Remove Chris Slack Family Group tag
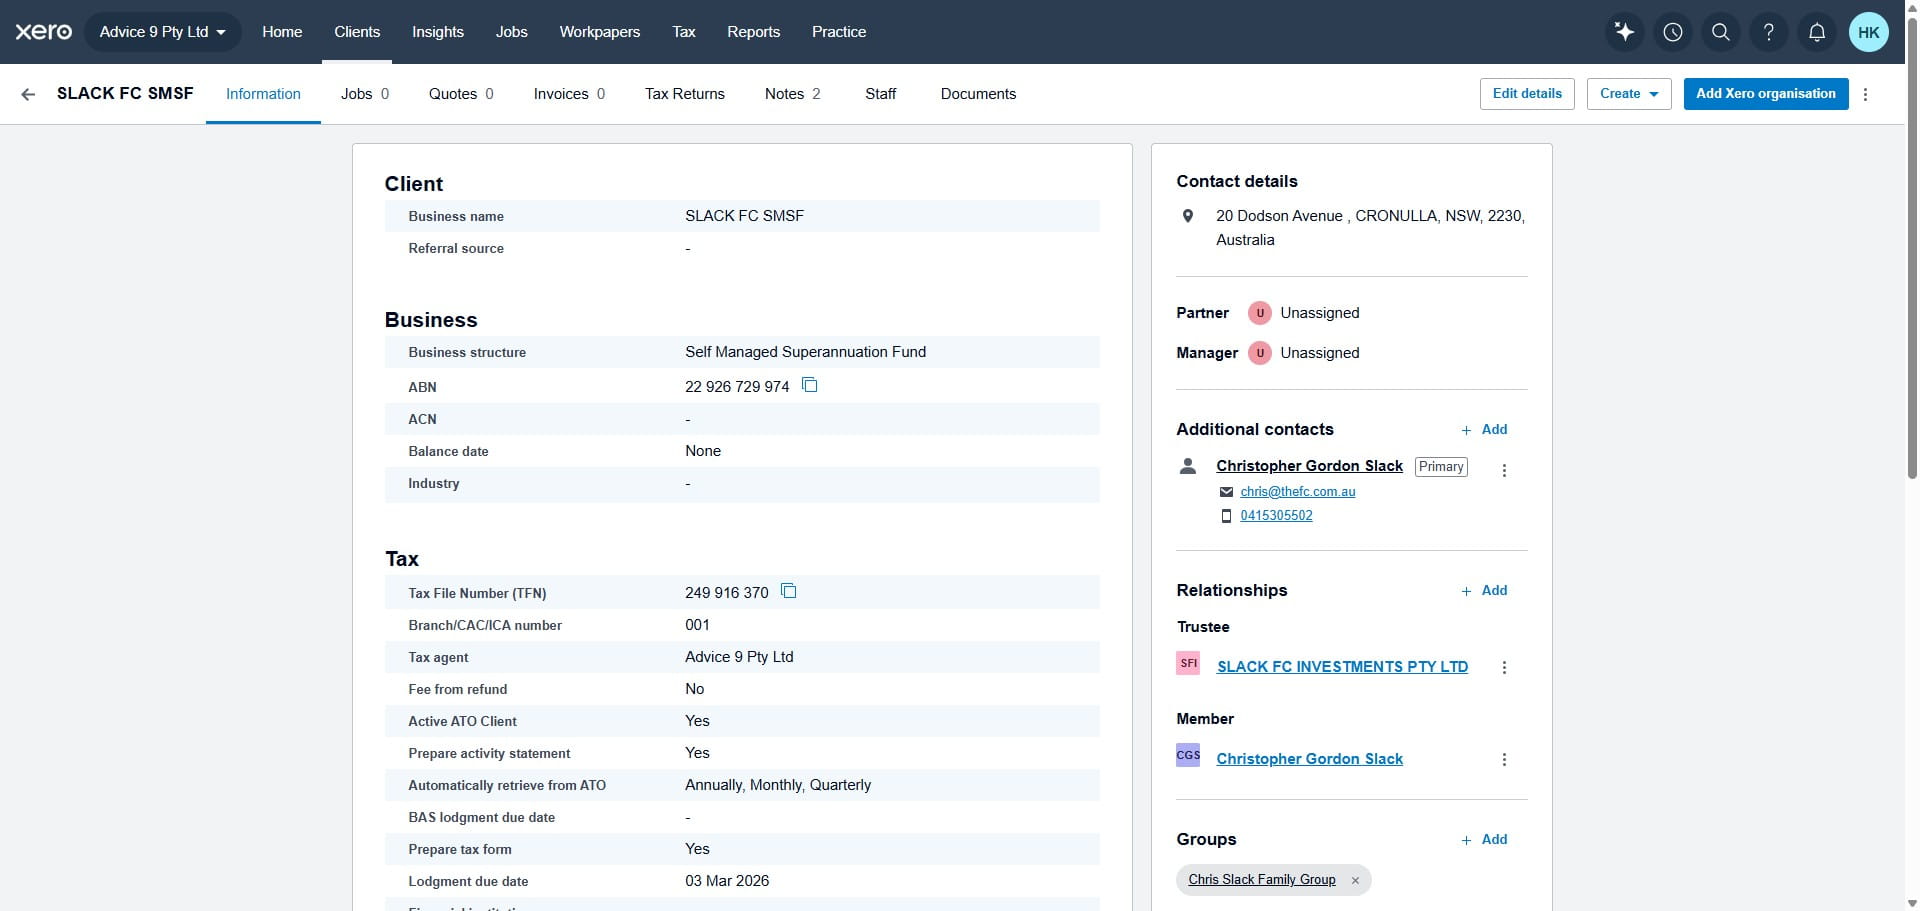Viewport: 1920px width, 911px height. 1355,880
